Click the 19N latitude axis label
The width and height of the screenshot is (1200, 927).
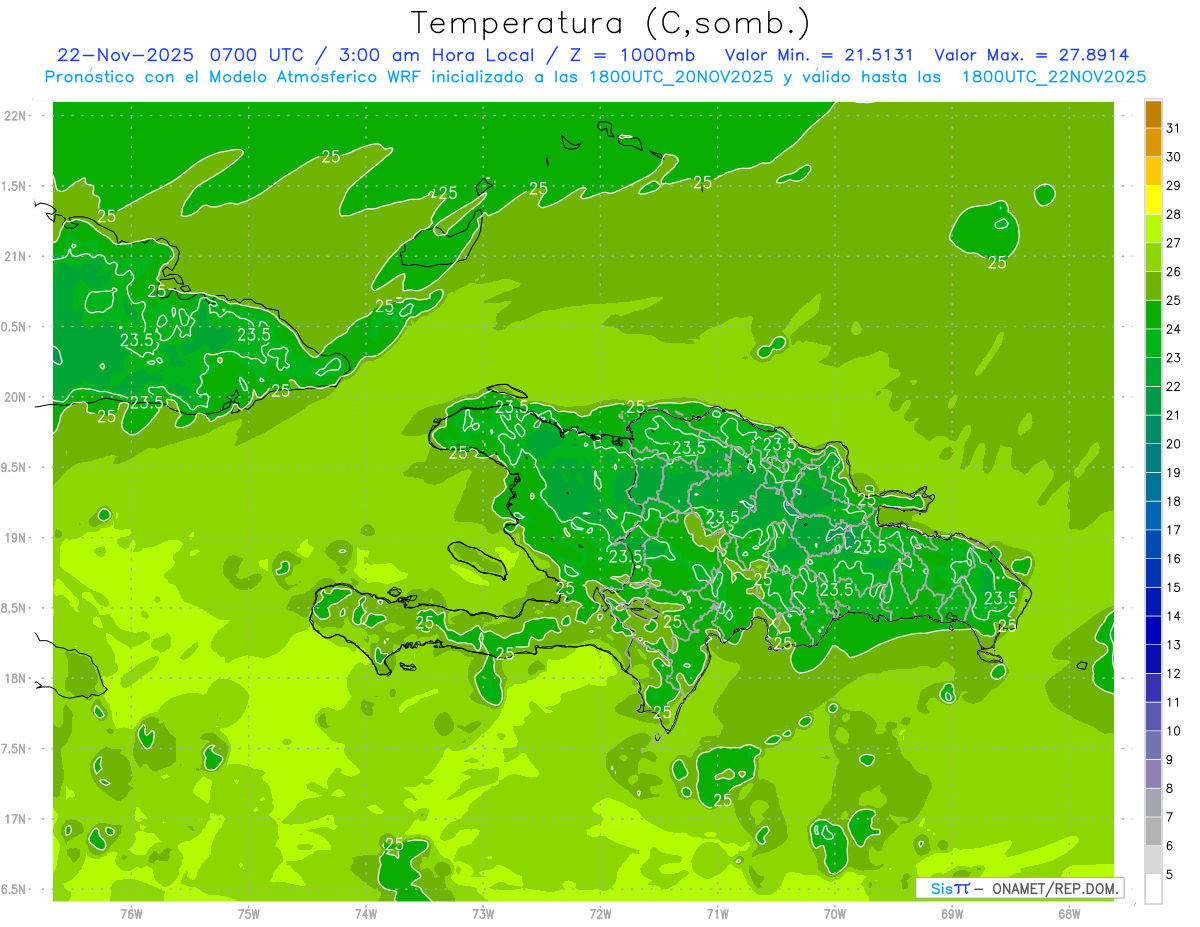tap(16, 537)
